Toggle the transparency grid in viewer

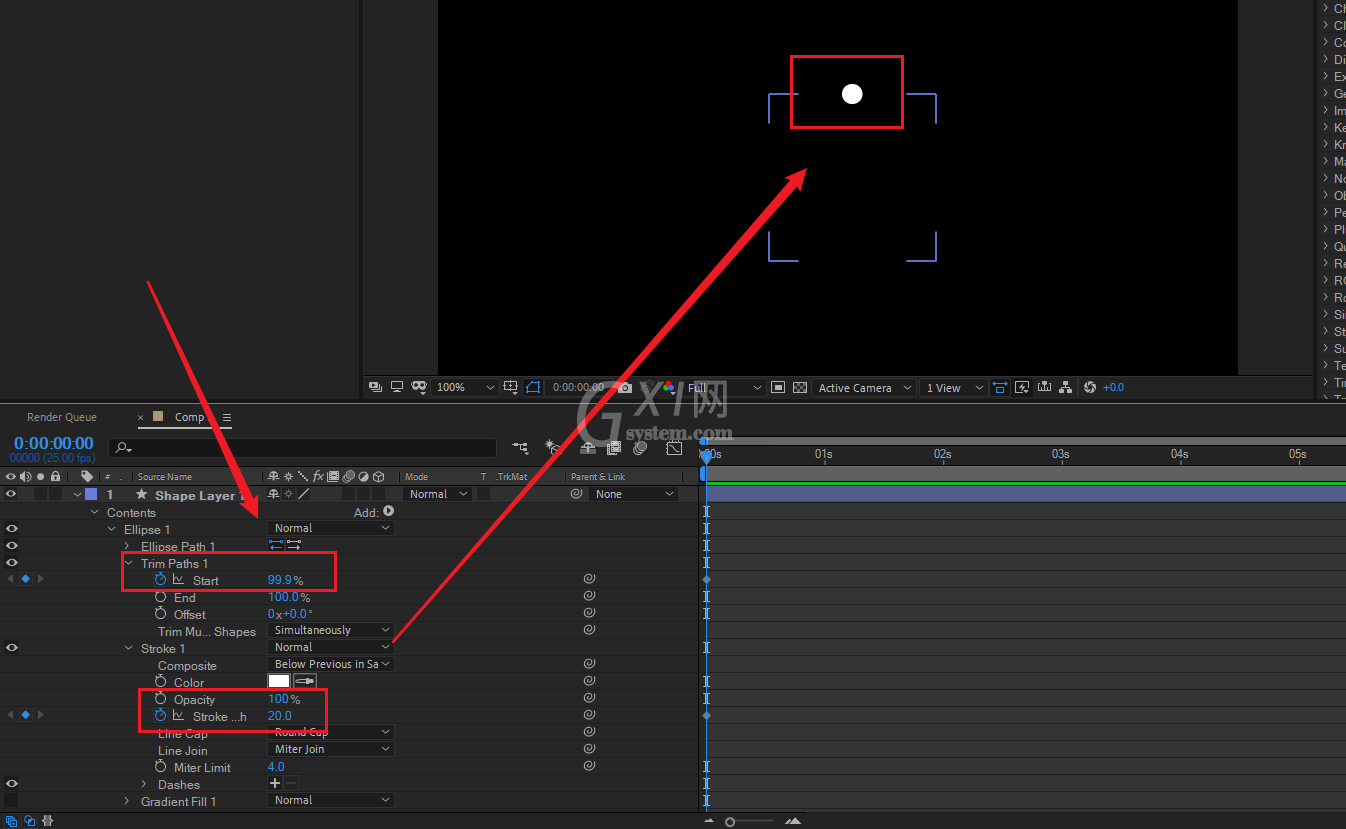pos(800,387)
